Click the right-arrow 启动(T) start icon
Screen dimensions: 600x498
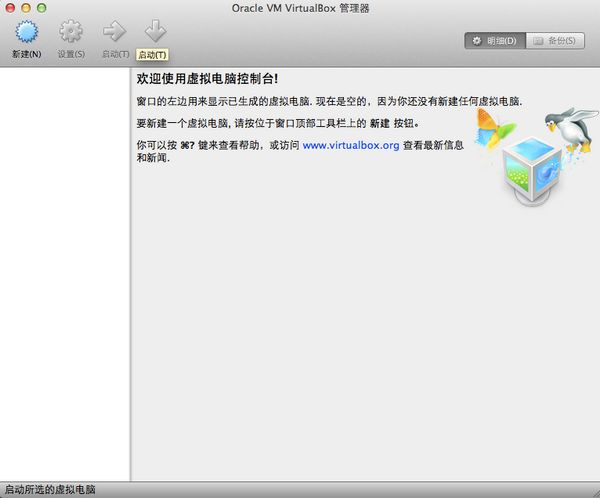[x=114, y=32]
